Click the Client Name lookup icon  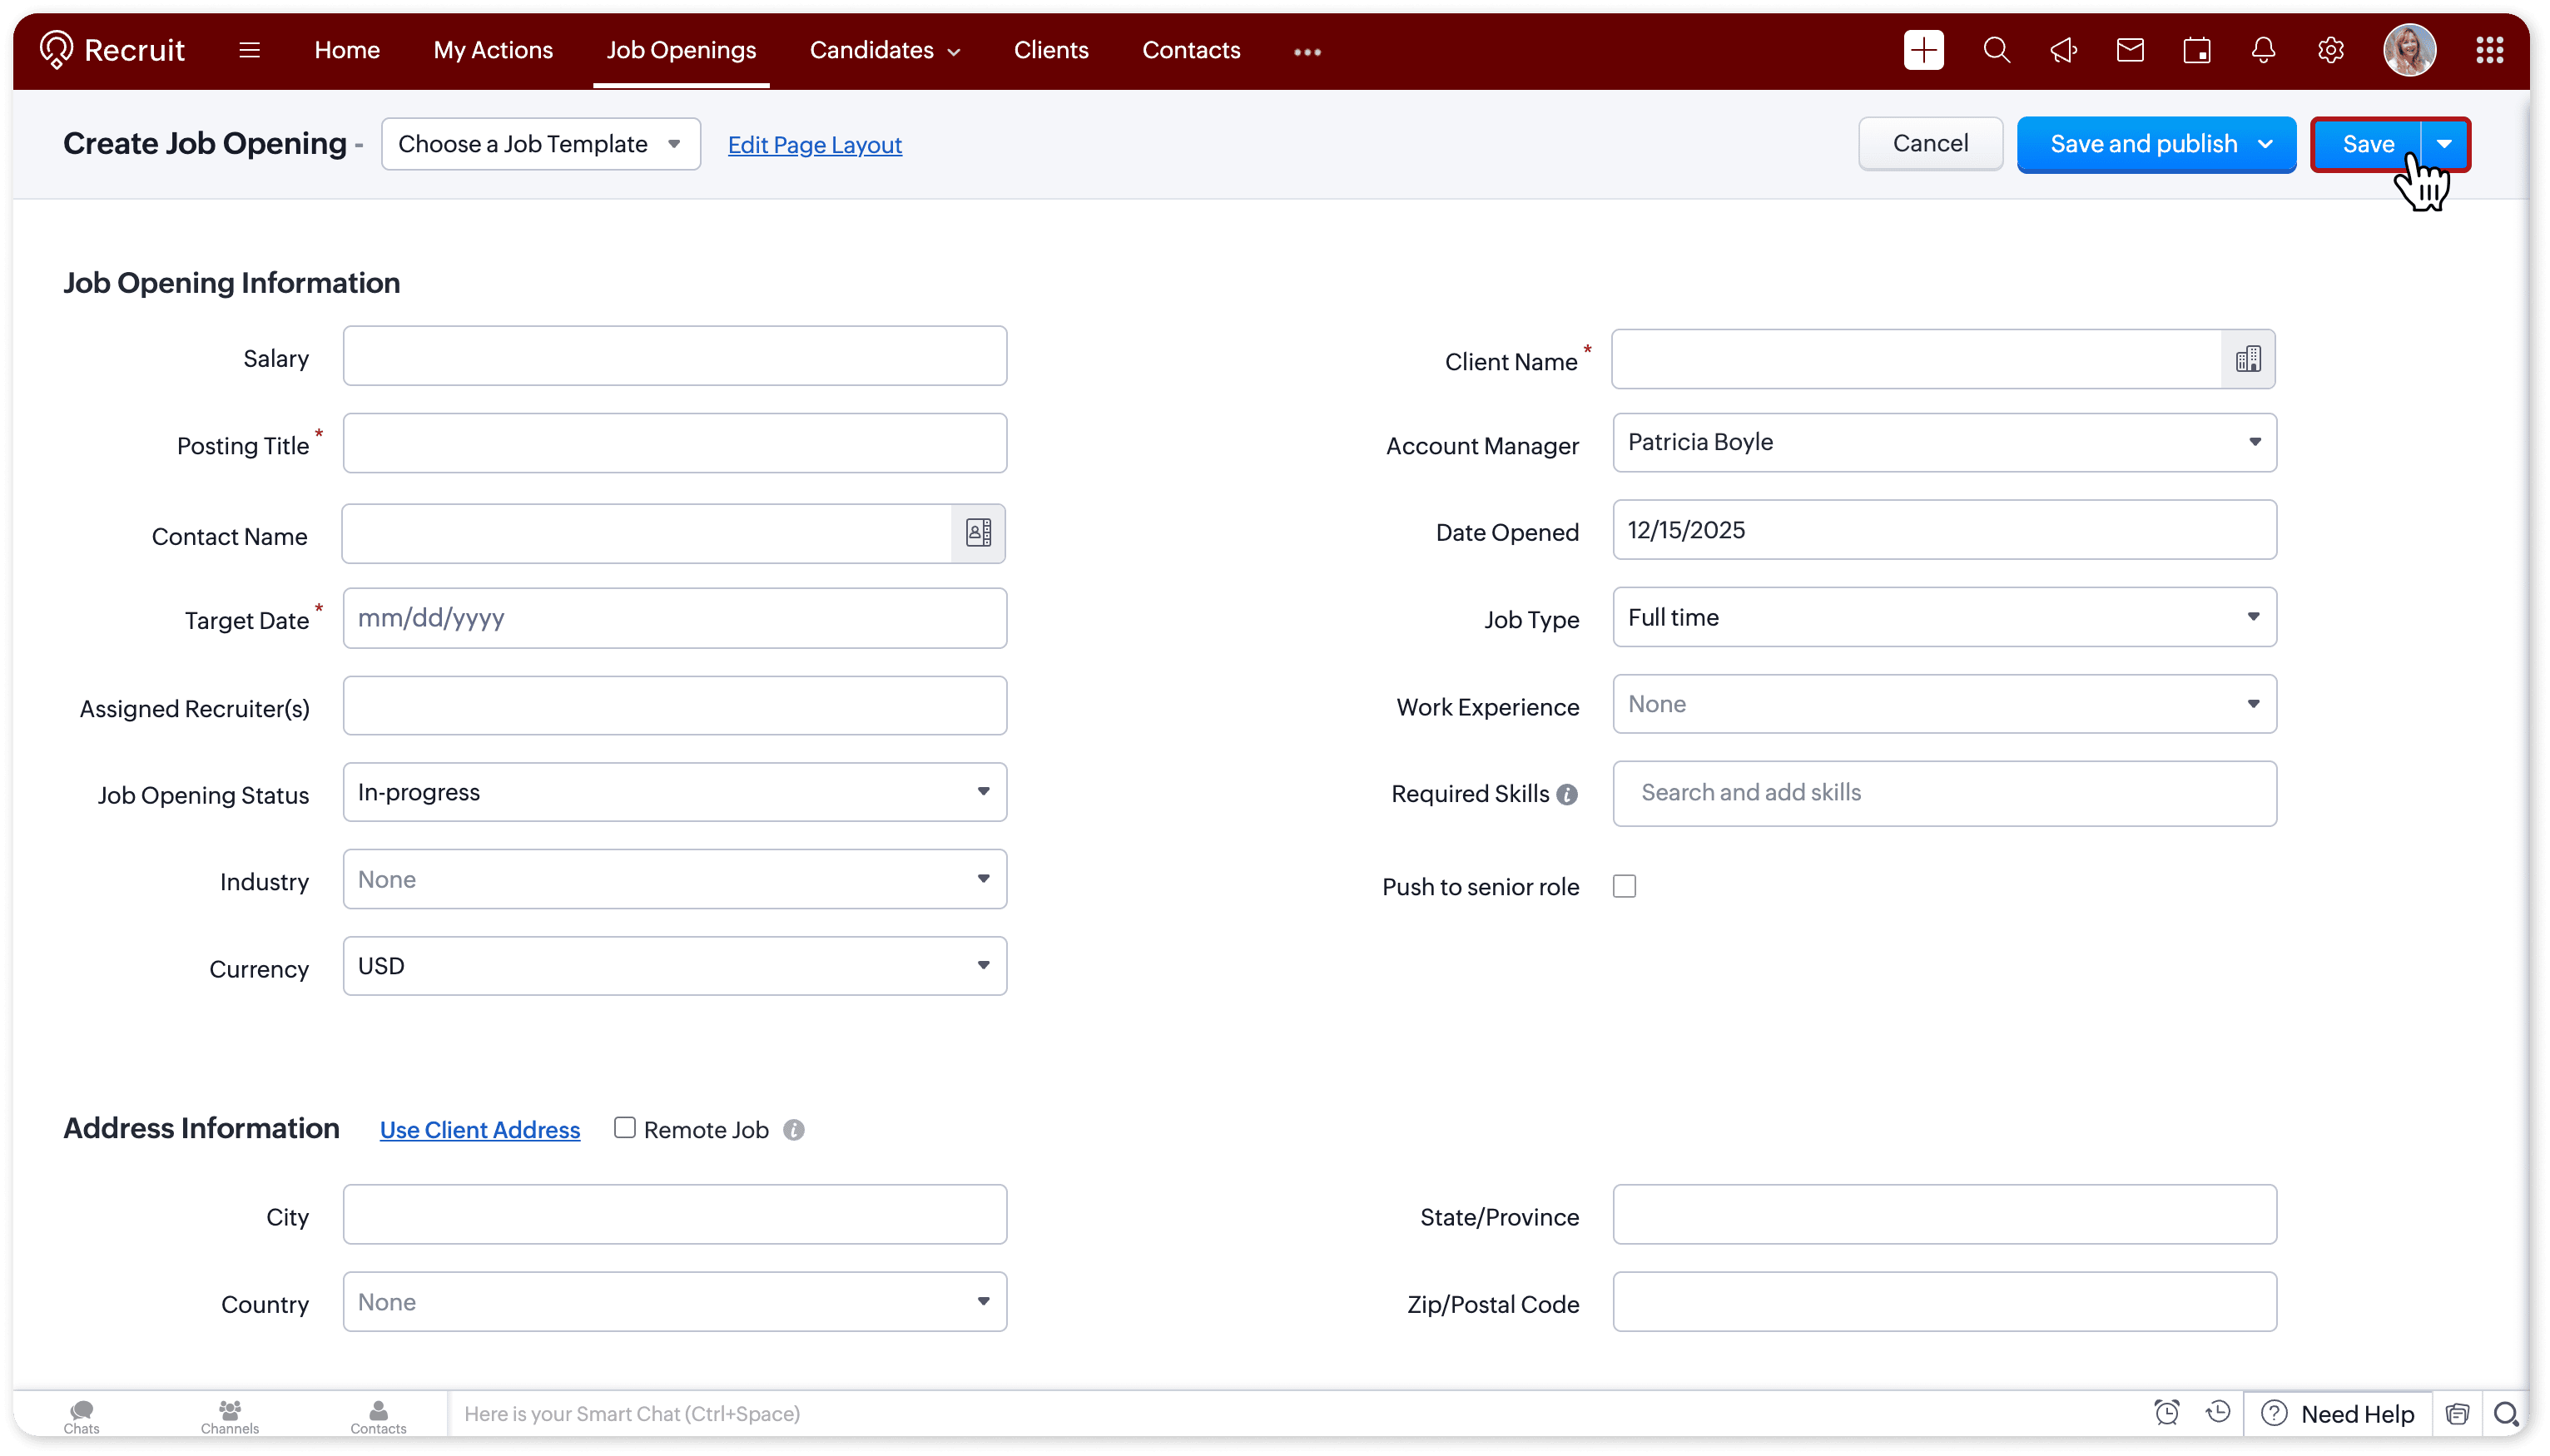point(2248,359)
